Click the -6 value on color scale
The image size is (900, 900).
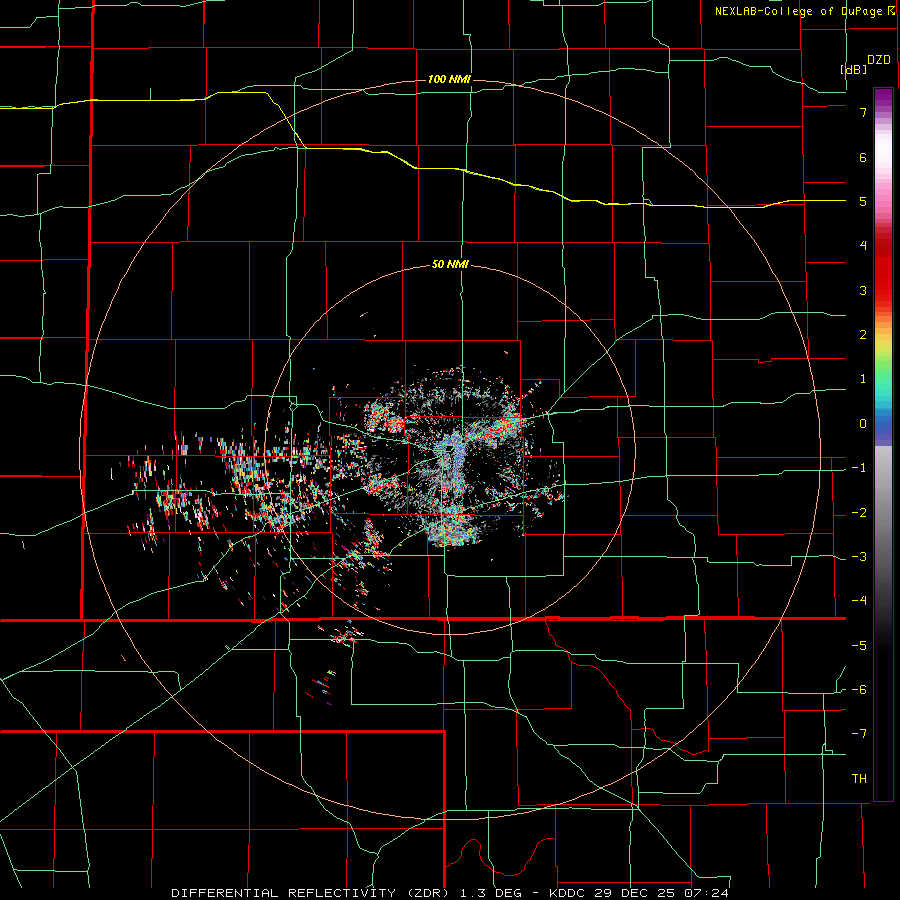pyautogui.click(x=859, y=690)
